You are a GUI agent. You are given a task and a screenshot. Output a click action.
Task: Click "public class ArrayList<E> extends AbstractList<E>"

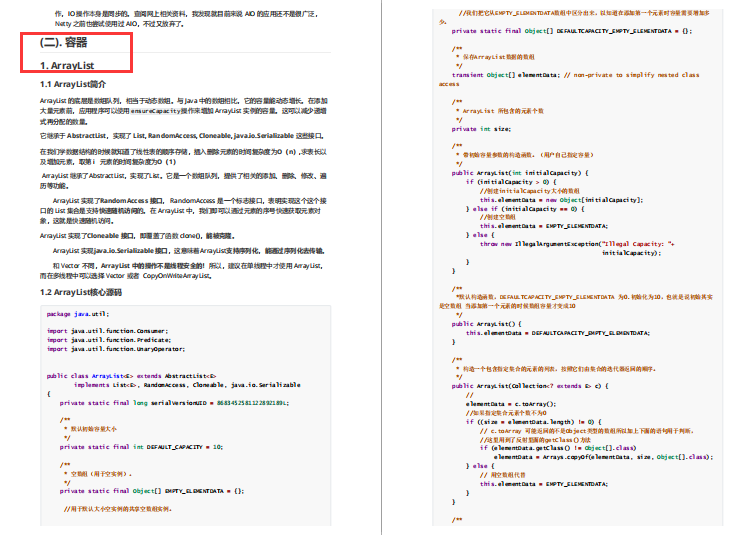point(131,376)
